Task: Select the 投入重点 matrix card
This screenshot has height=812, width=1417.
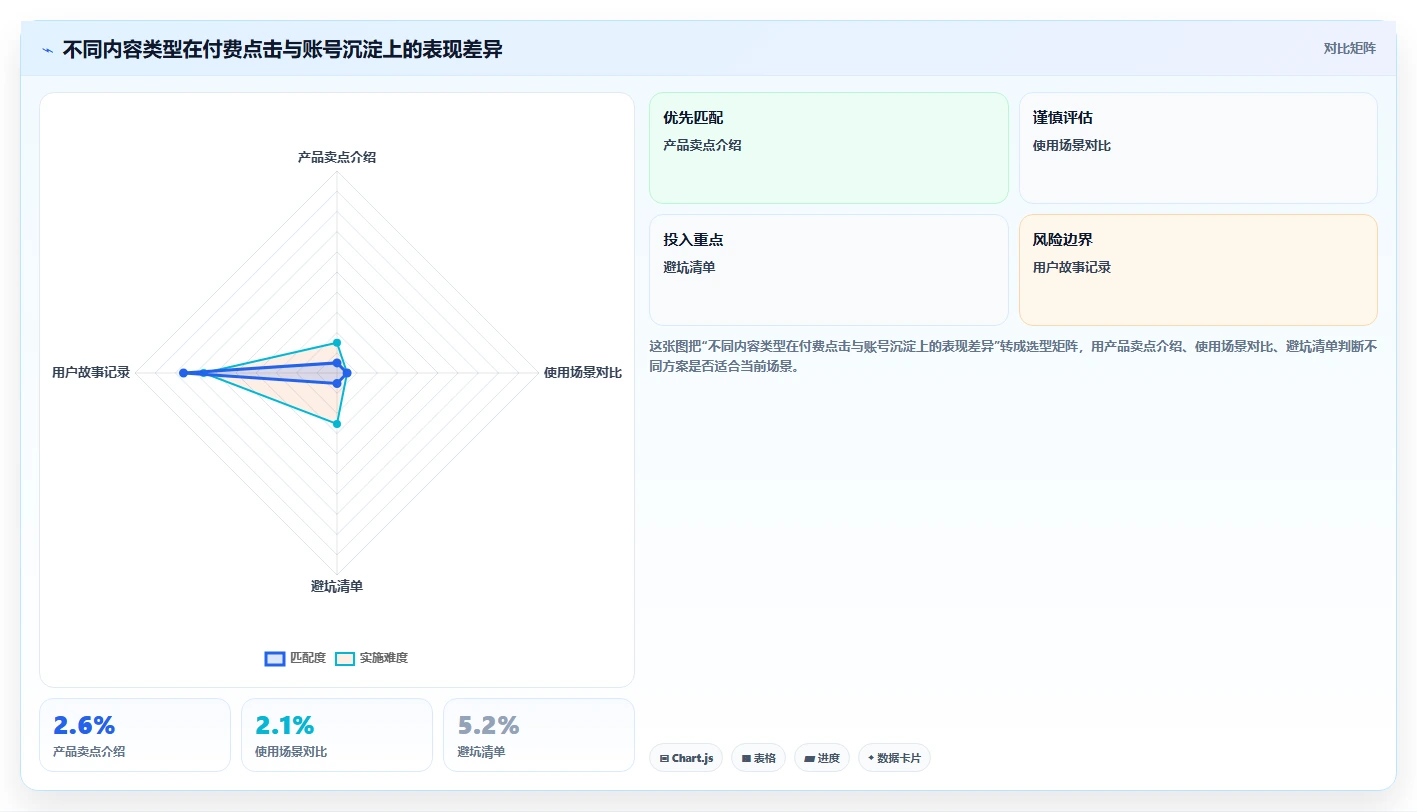Action: 829,270
